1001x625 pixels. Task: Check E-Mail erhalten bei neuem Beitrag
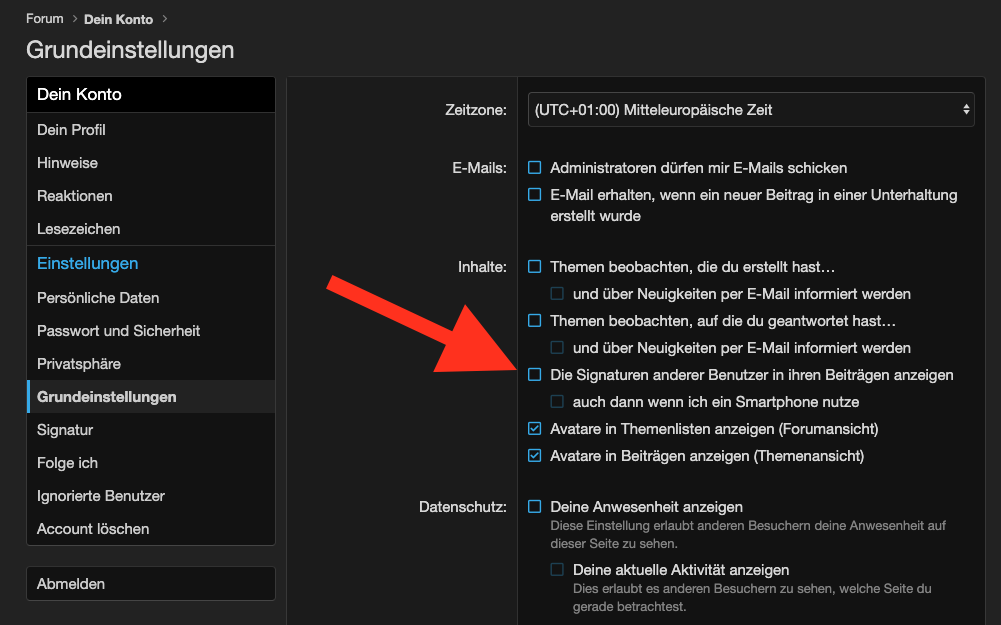tap(534, 195)
